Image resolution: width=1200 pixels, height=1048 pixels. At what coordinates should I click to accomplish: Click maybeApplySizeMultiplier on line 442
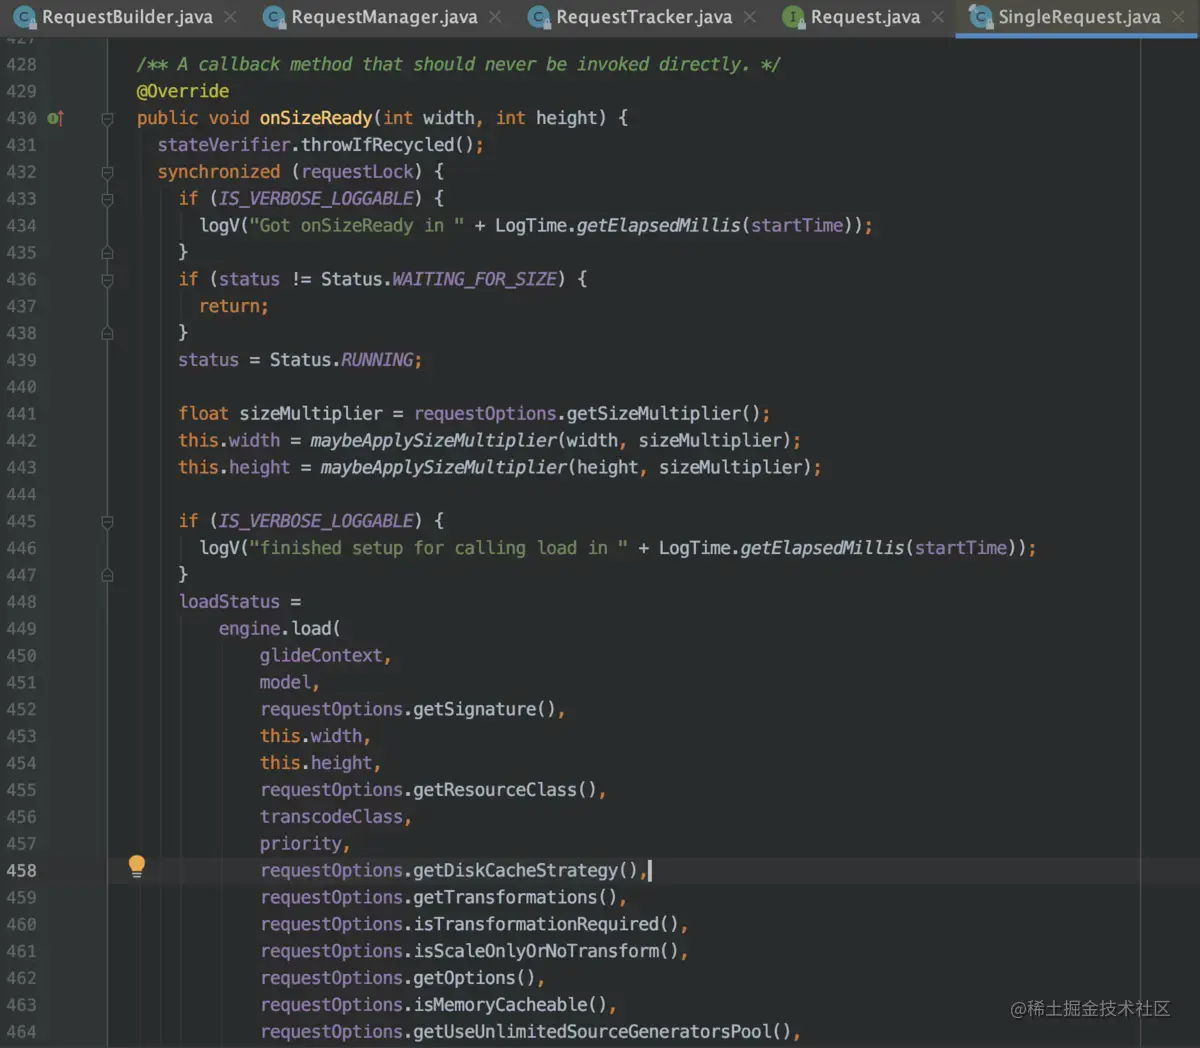tap(433, 441)
